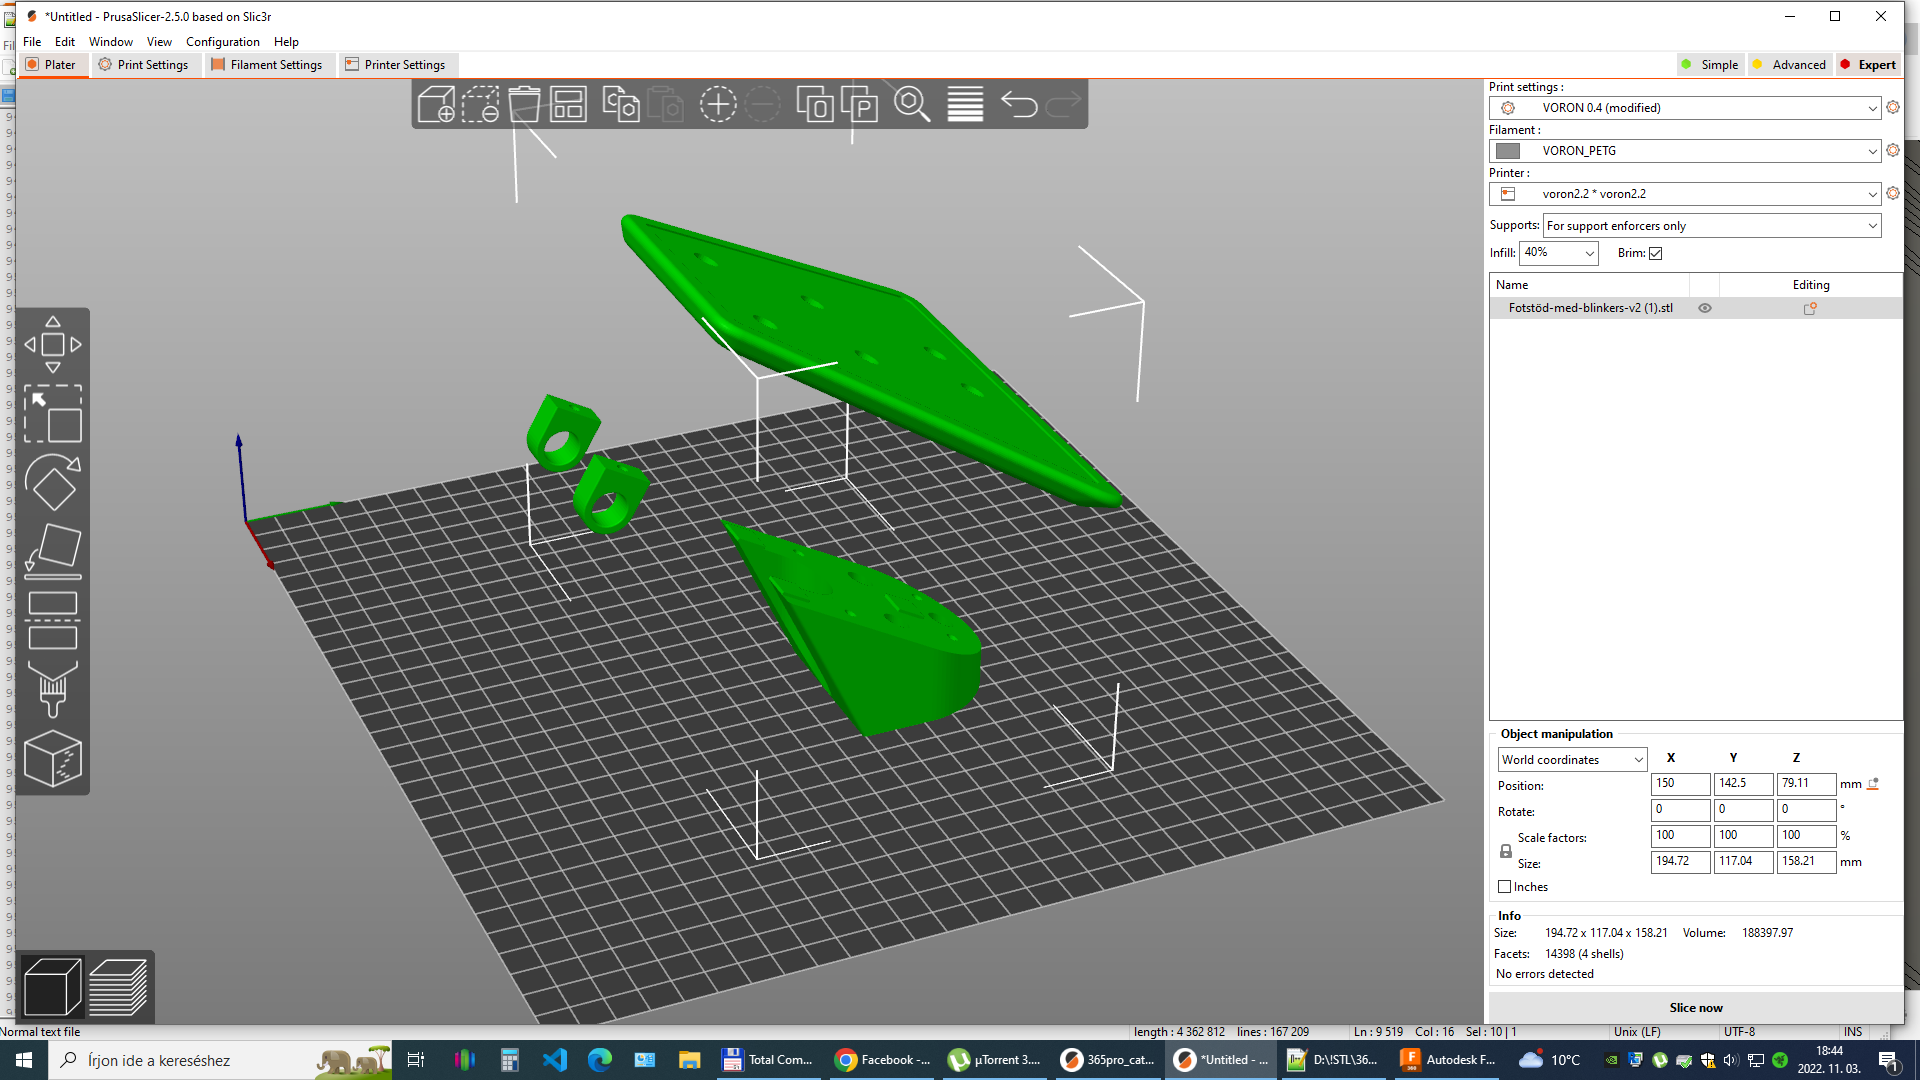Open the voron2.2 printer dropdown

click(x=1685, y=194)
